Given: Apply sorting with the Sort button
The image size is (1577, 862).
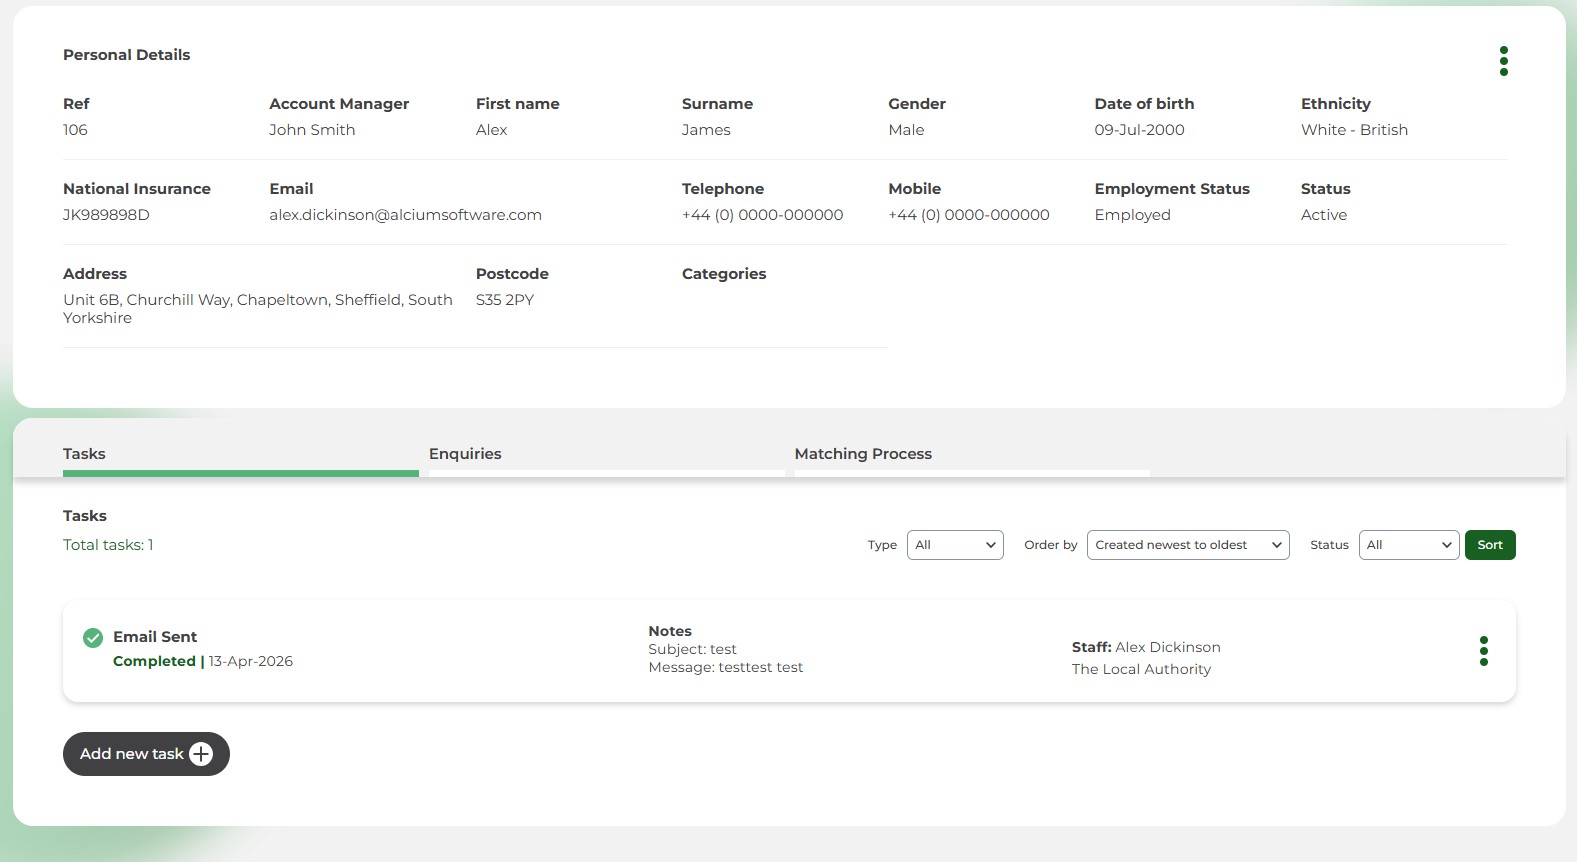Looking at the screenshot, I should point(1490,545).
